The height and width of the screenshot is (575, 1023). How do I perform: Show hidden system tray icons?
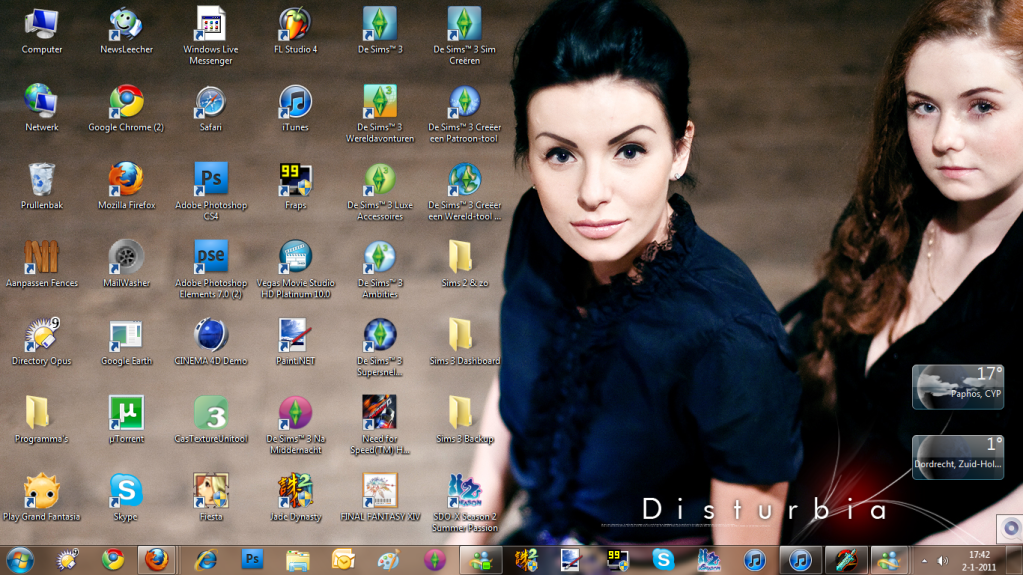[x=924, y=561]
